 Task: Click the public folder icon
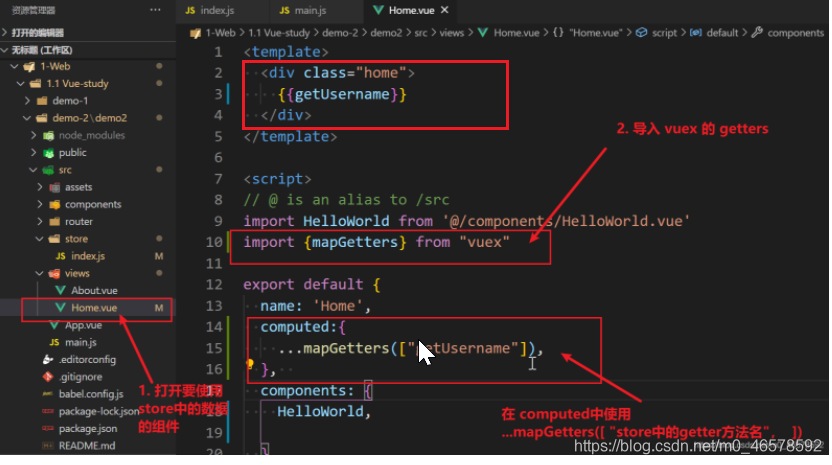(48, 153)
